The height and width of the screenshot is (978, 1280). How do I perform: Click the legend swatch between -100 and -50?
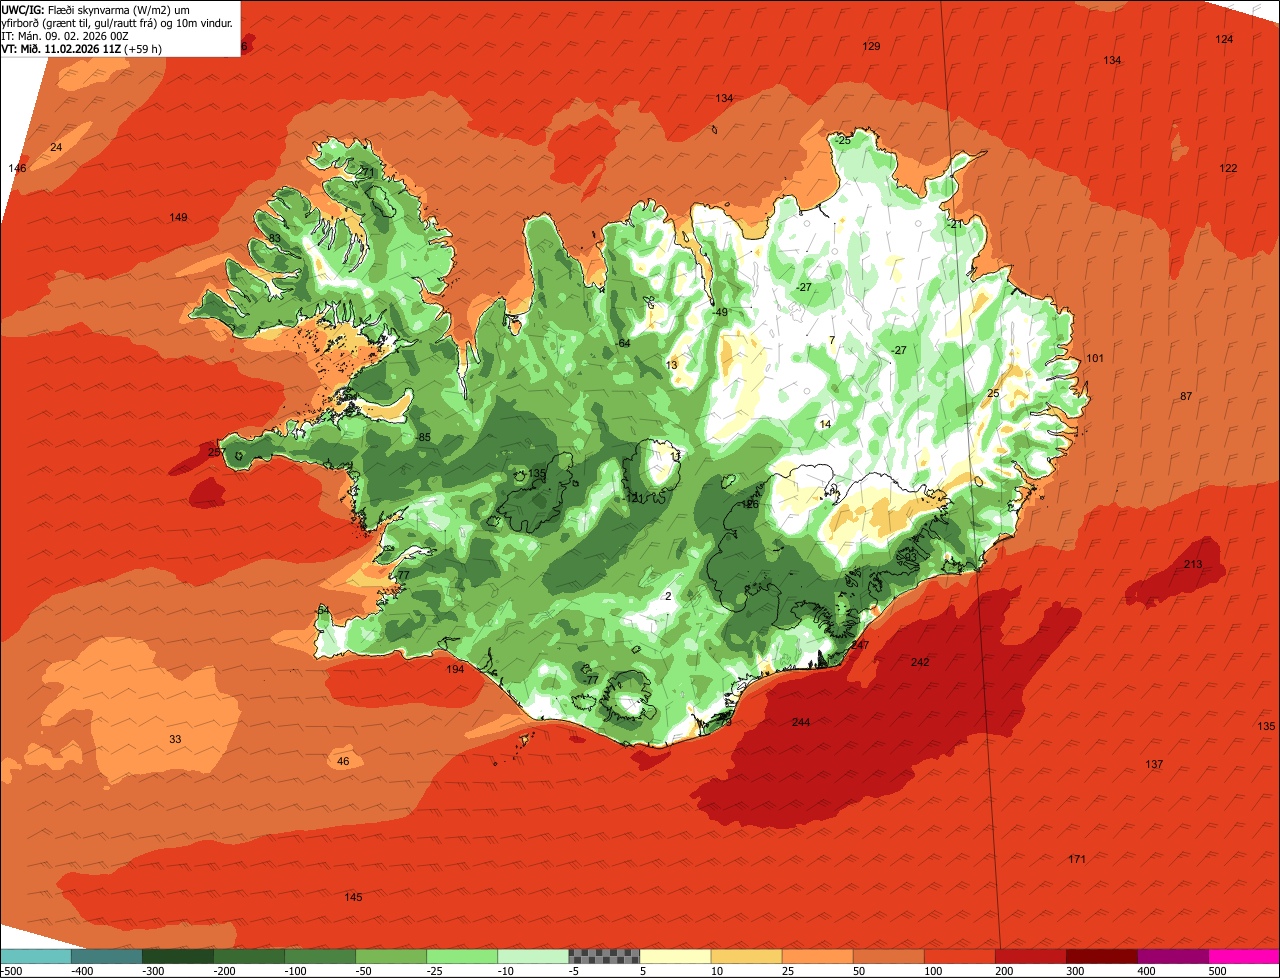point(320,956)
